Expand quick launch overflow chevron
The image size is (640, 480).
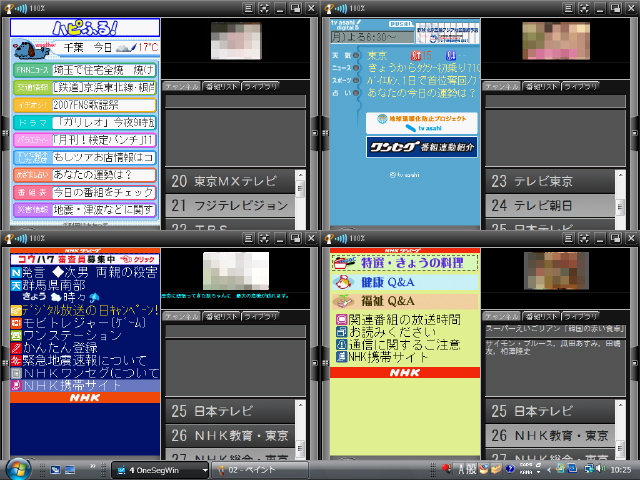(93, 467)
